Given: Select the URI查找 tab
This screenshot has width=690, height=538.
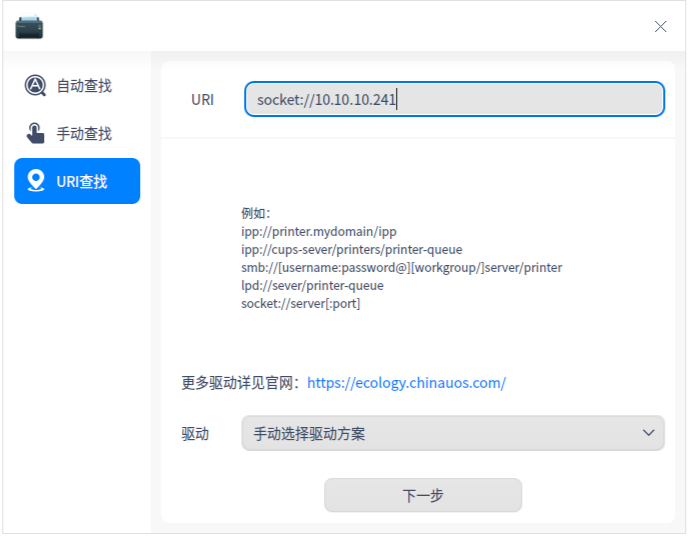Looking at the screenshot, I should tap(77, 181).
